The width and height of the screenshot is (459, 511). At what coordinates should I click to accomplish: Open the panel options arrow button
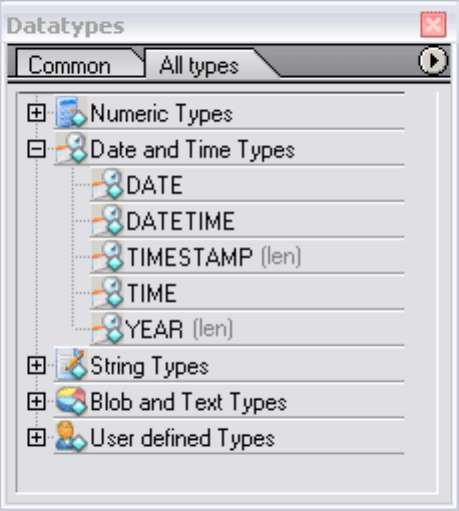click(x=433, y=61)
